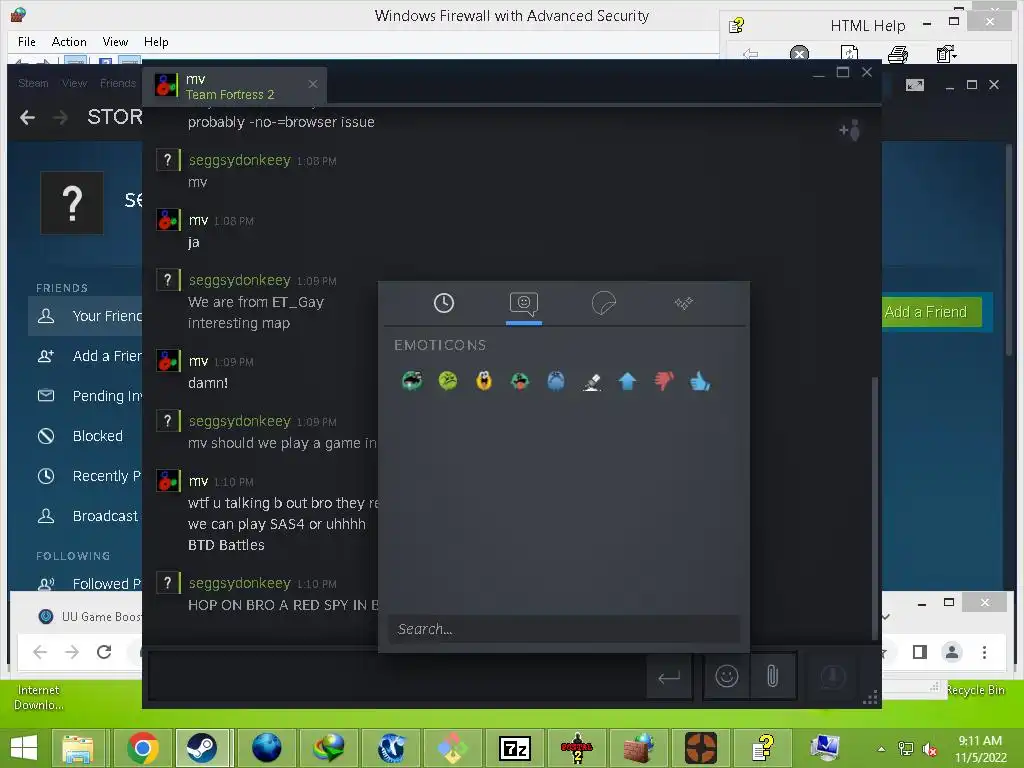Viewport: 1024px width, 768px height.
Task: Insert the green face with red hat emoticon
Action: pyautogui.click(x=520, y=381)
